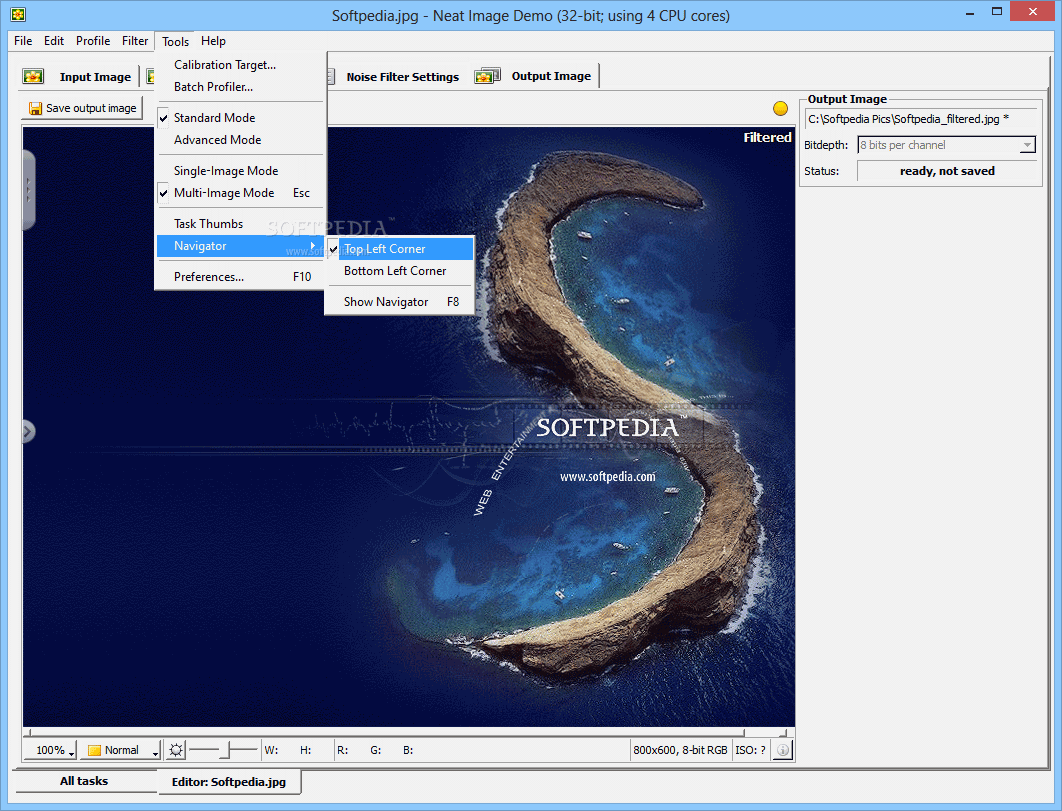Toggle checked Multi-Image Mode option

(240, 193)
